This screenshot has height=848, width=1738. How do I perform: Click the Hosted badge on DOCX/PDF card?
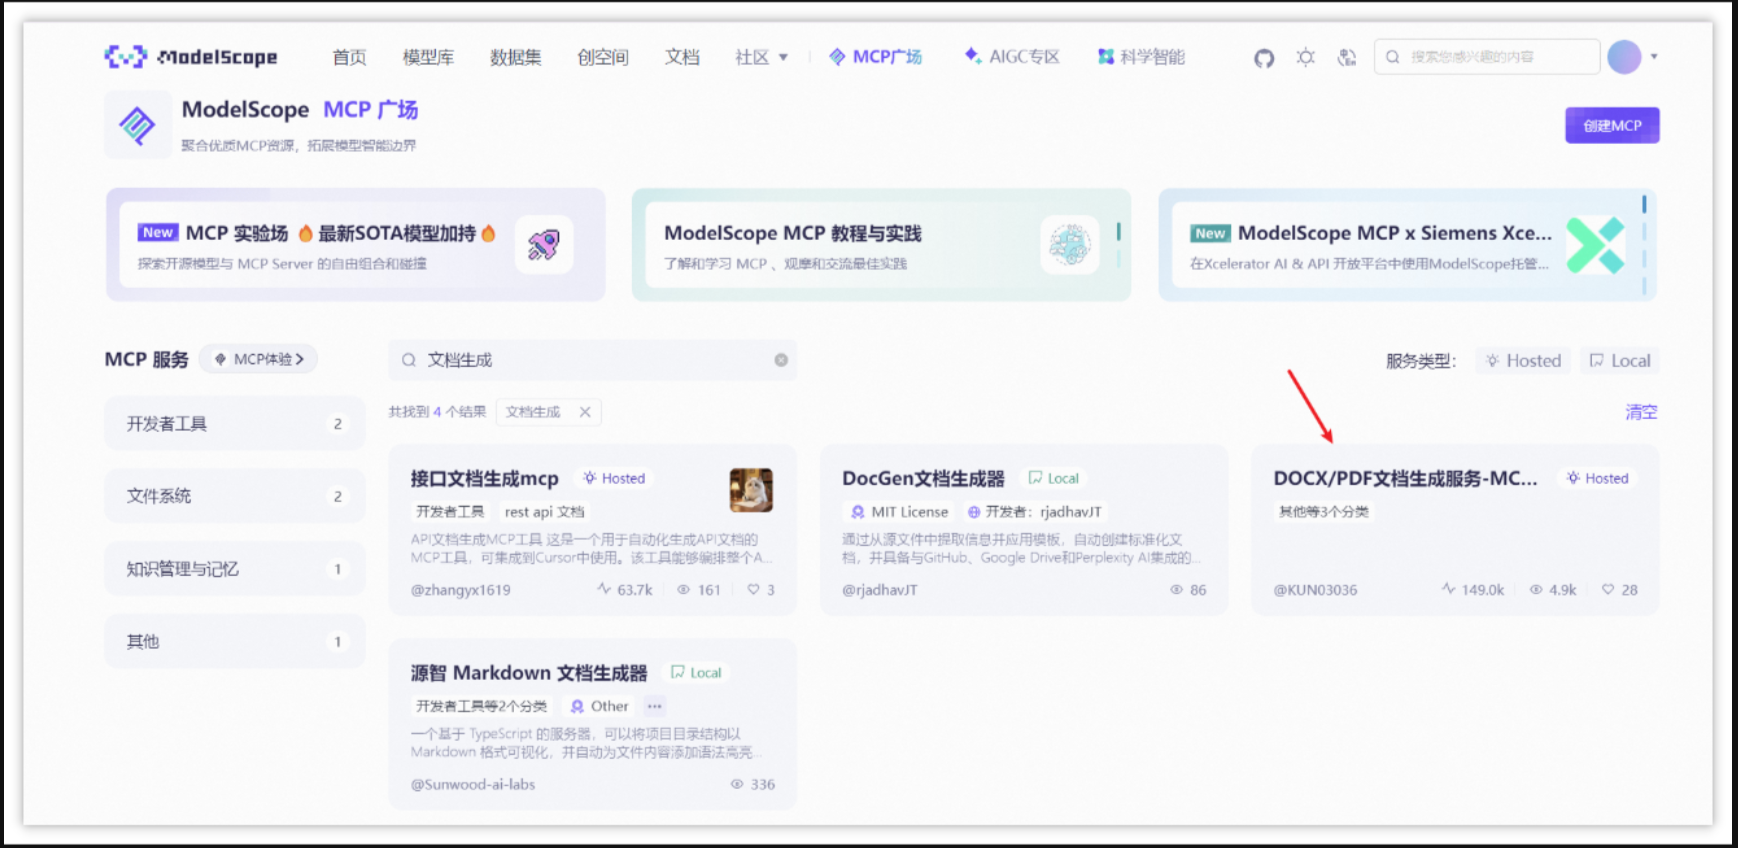(1598, 479)
